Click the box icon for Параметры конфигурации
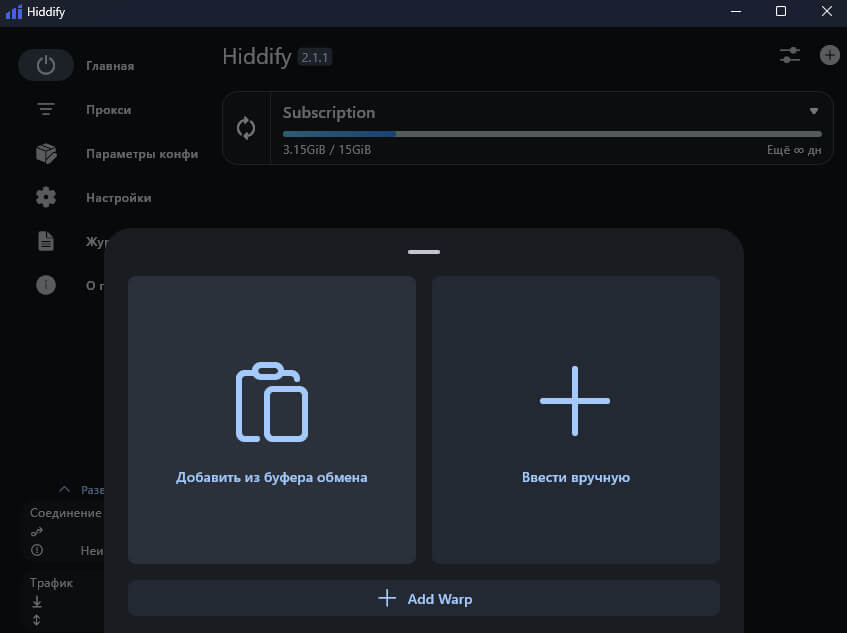The height and width of the screenshot is (633, 847). (x=46, y=154)
